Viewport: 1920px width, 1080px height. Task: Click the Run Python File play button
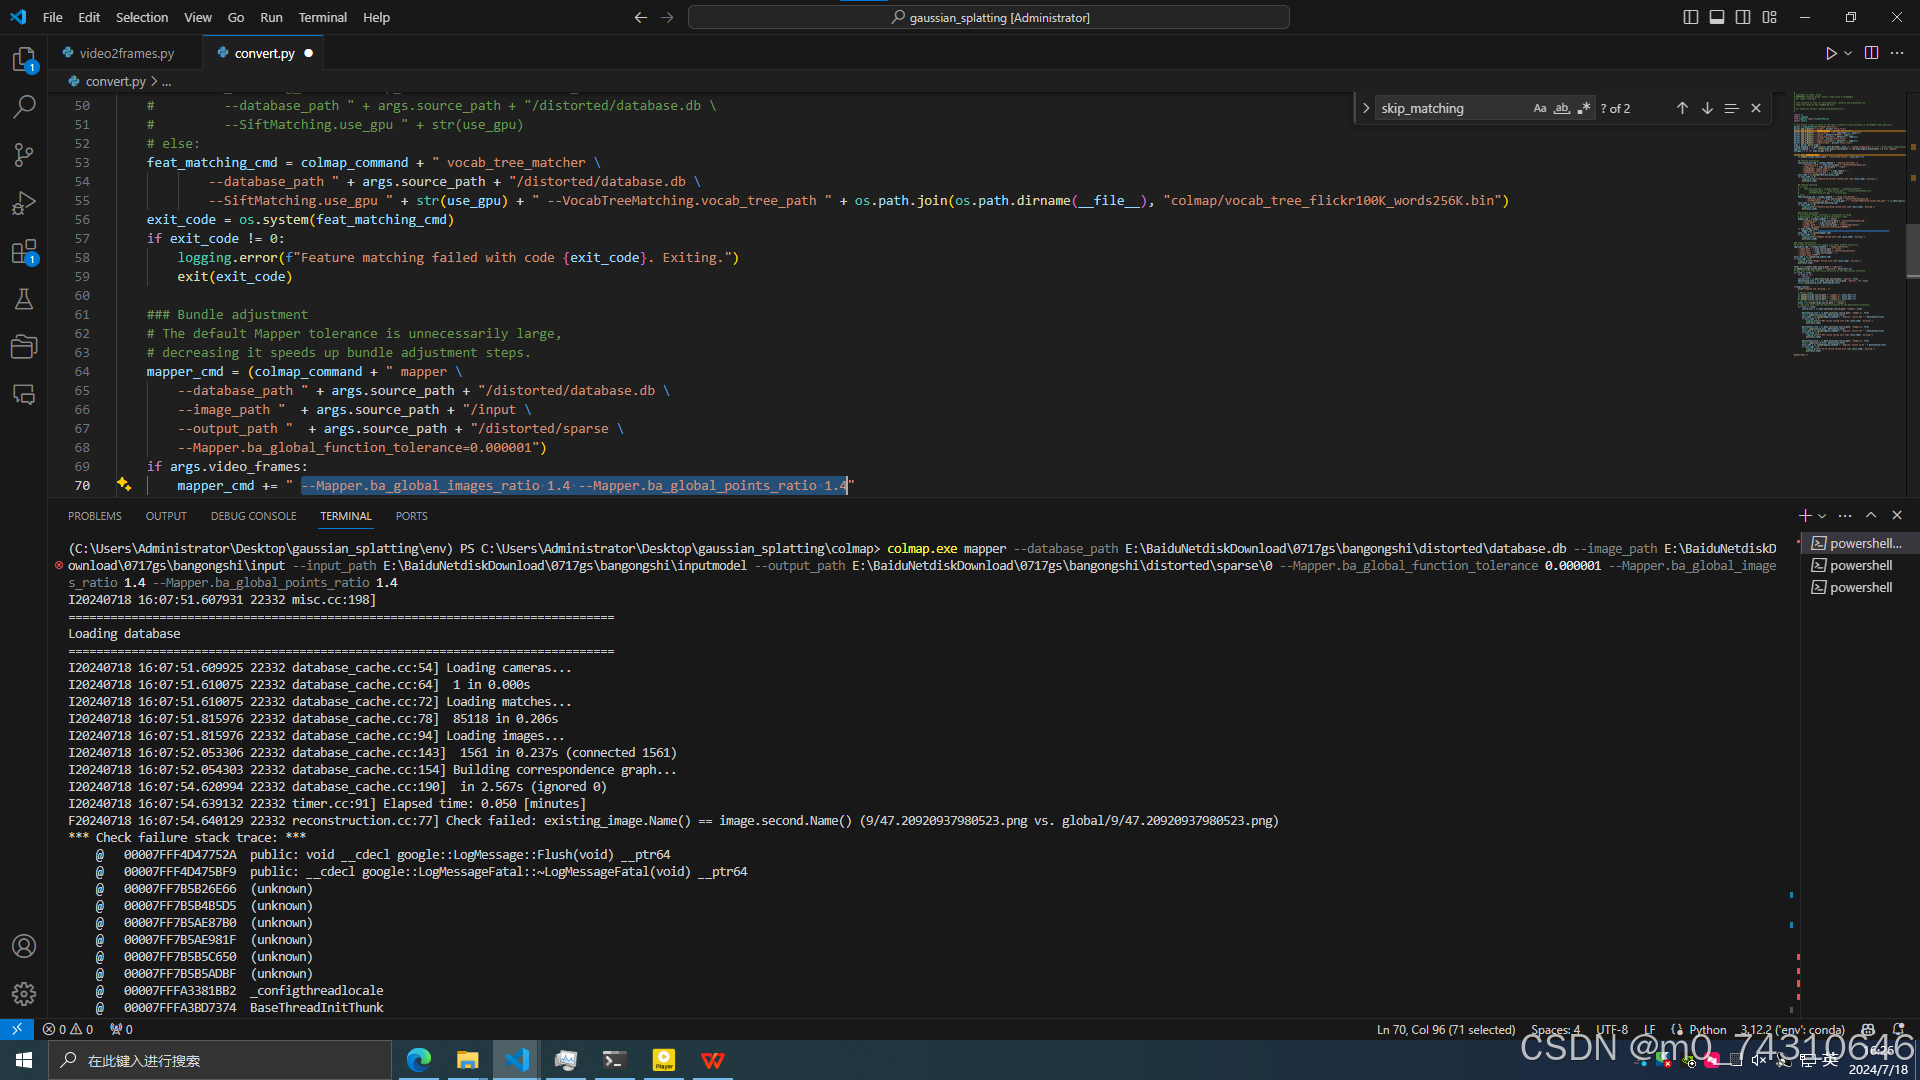[1830, 53]
